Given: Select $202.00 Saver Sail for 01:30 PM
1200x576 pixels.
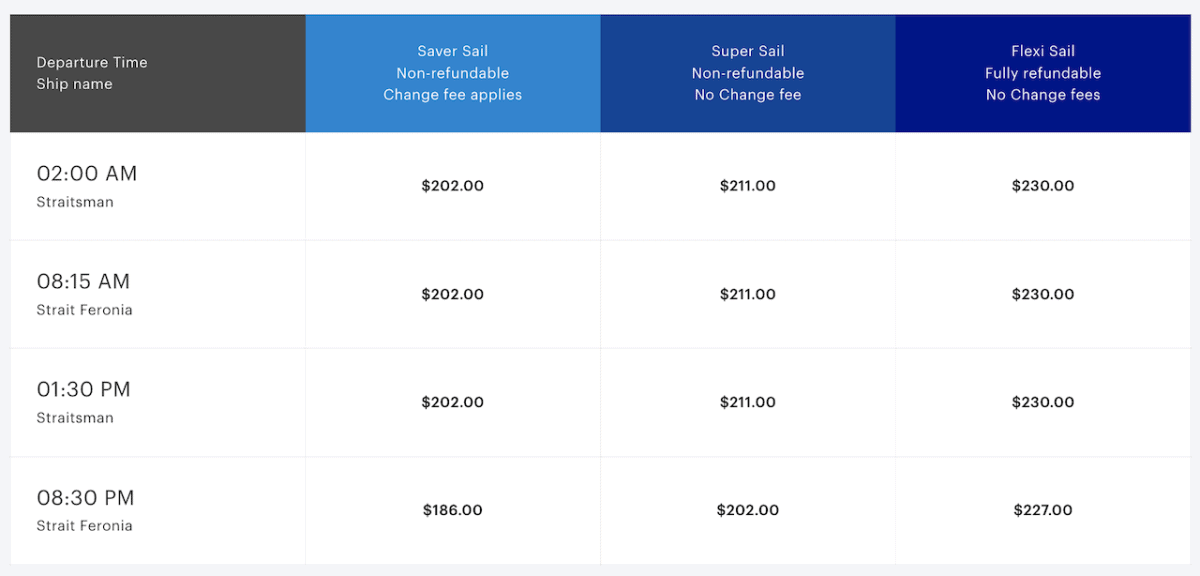Looking at the screenshot, I should (x=452, y=402).
